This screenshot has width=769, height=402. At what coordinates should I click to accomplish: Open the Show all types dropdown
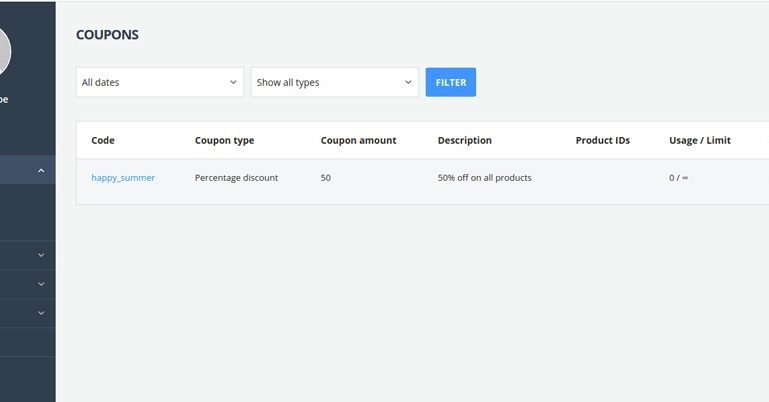click(334, 82)
